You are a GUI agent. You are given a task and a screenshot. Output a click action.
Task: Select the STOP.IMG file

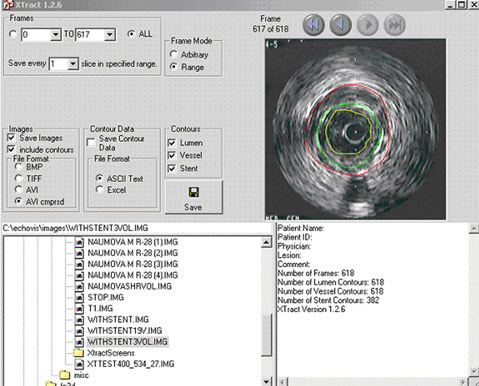(106, 297)
